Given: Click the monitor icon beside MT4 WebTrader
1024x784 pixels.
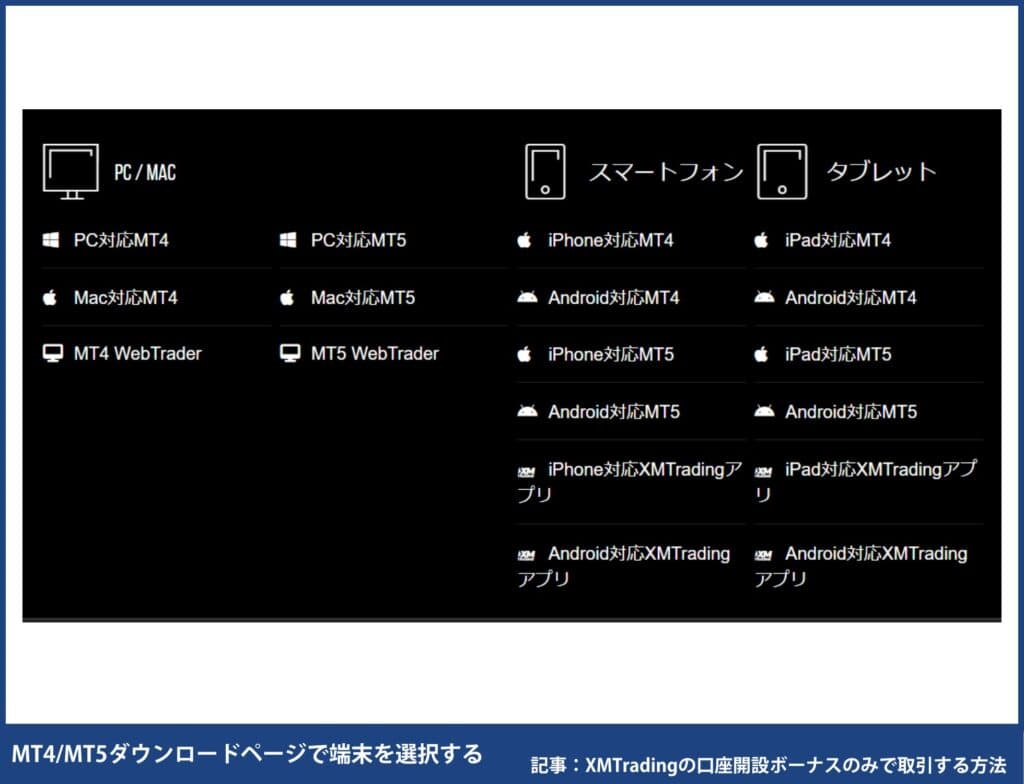Looking at the screenshot, I should (52, 353).
